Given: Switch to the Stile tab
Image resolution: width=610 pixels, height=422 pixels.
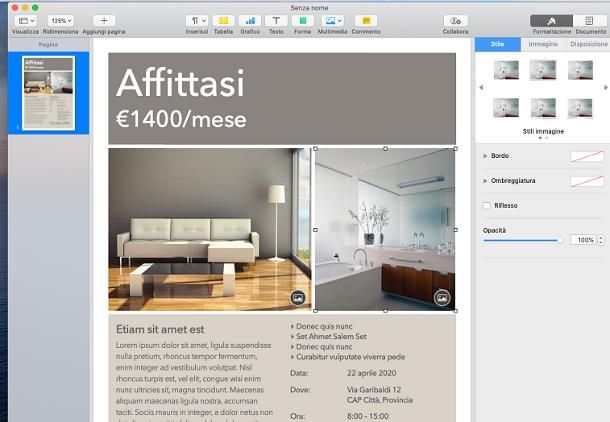Looking at the screenshot, I should [x=498, y=44].
